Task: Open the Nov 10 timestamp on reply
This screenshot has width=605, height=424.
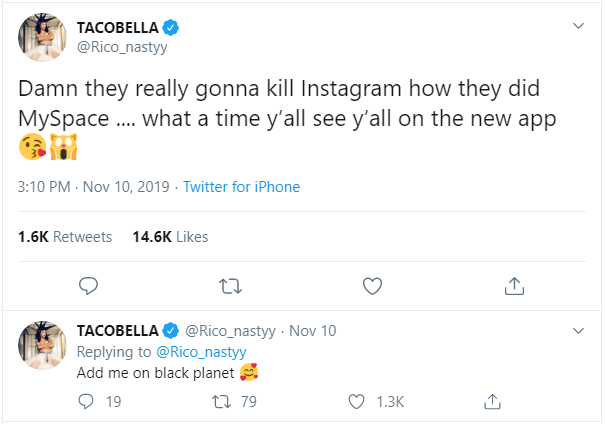Action: coord(313,331)
